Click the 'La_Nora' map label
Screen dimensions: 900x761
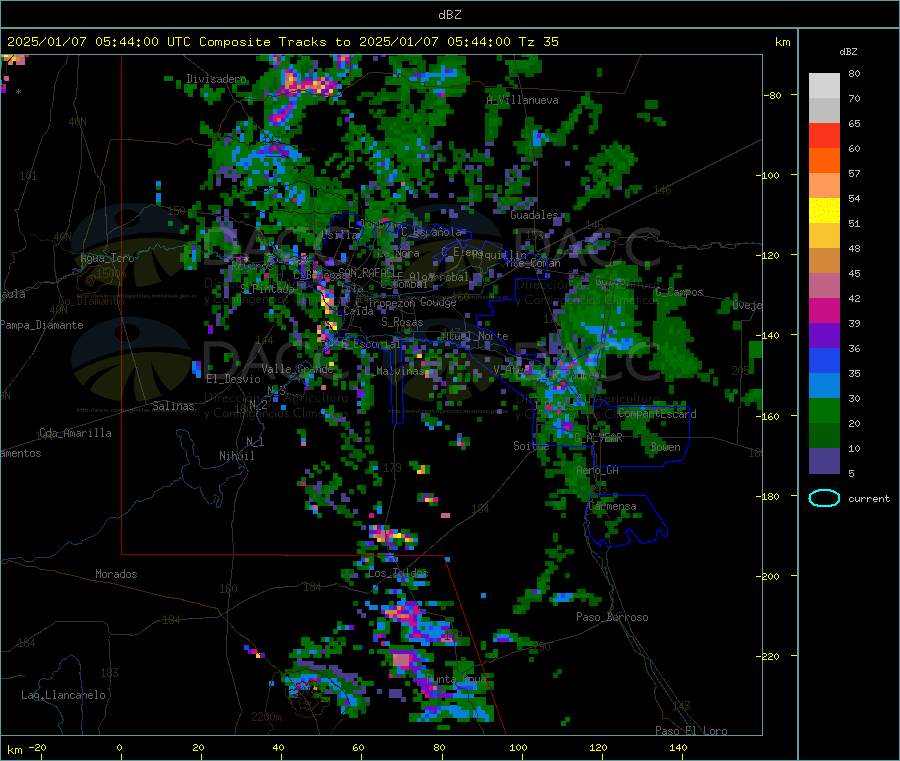click(x=398, y=254)
